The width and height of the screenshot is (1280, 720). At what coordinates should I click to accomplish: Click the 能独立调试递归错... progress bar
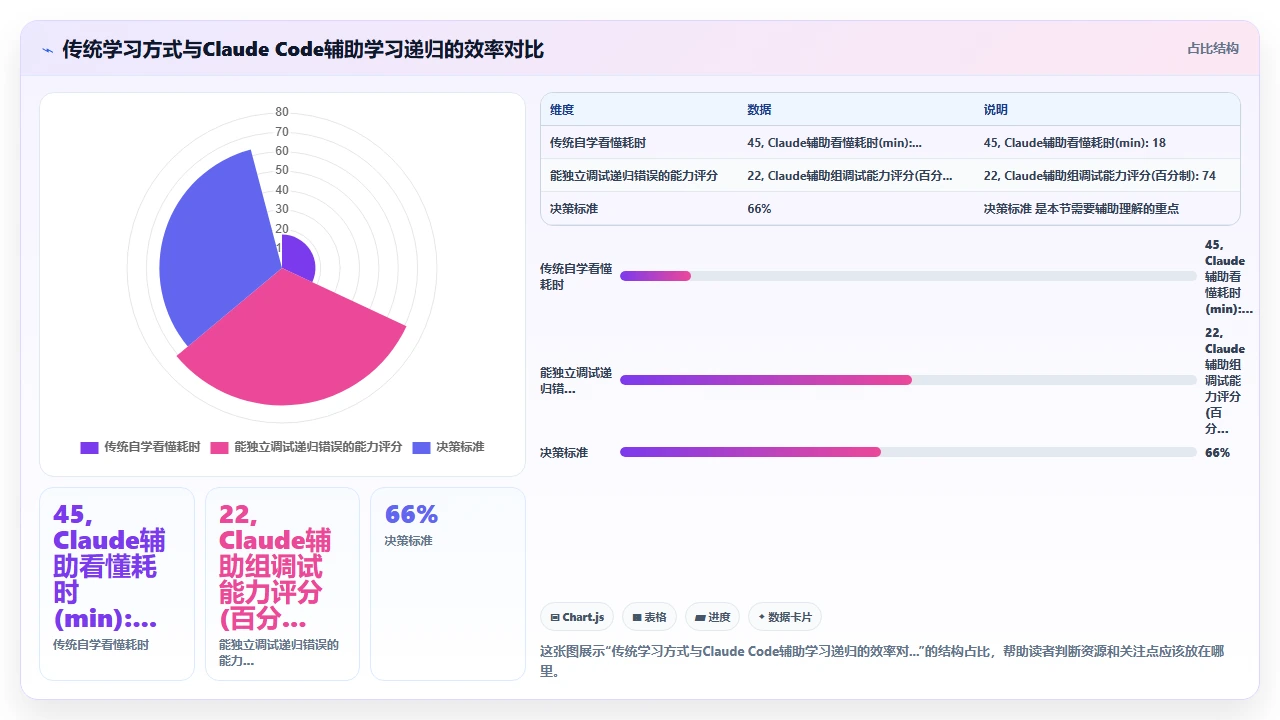pyautogui.click(x=908, y=380)
